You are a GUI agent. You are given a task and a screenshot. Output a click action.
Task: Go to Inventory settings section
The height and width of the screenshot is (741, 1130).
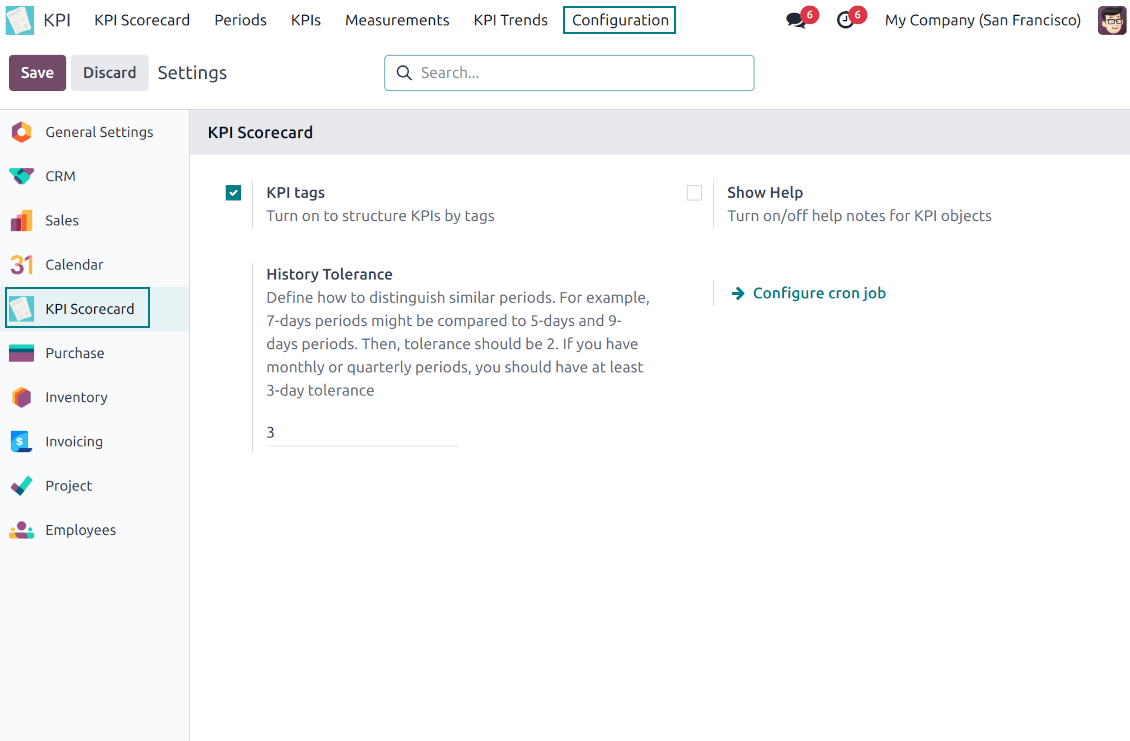[x=76, y=397]
